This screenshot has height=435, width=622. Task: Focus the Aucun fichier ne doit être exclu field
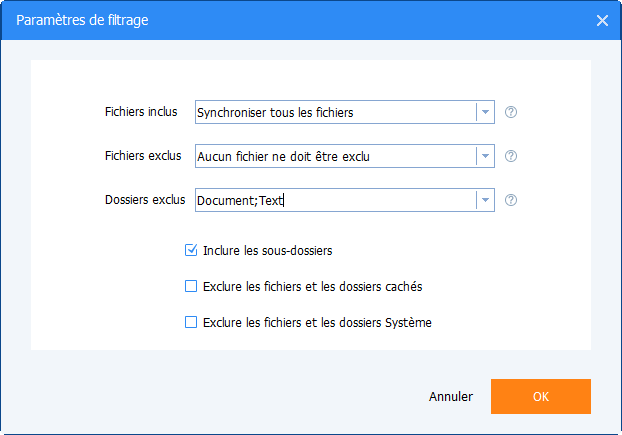pyautogui.click(x=335, y=156)
